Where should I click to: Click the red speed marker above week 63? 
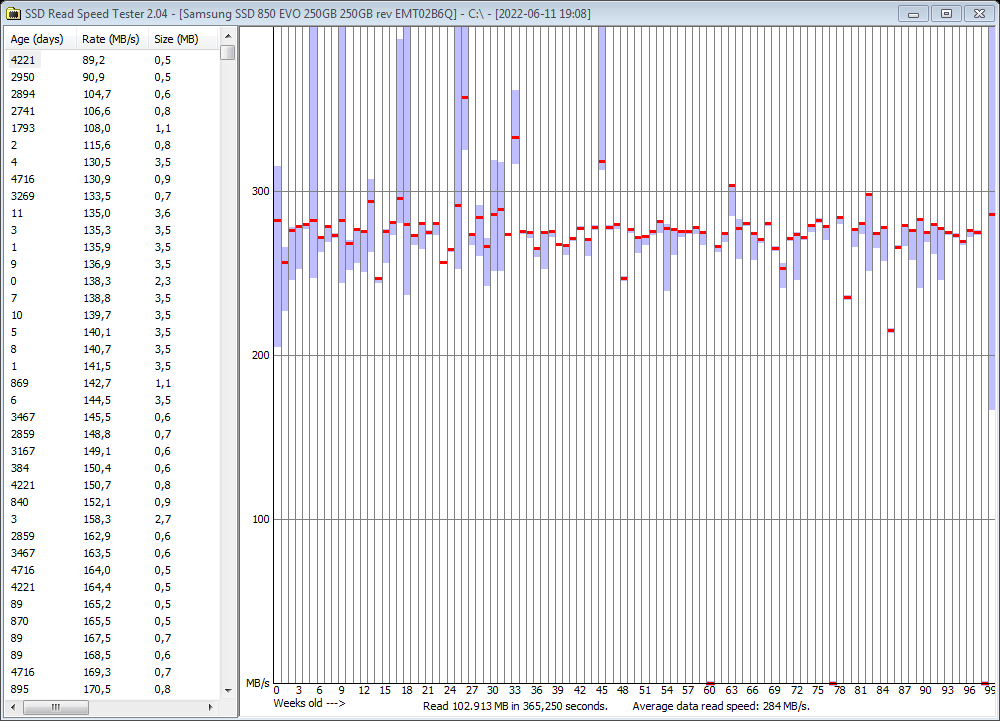click(x=733, y=186)
